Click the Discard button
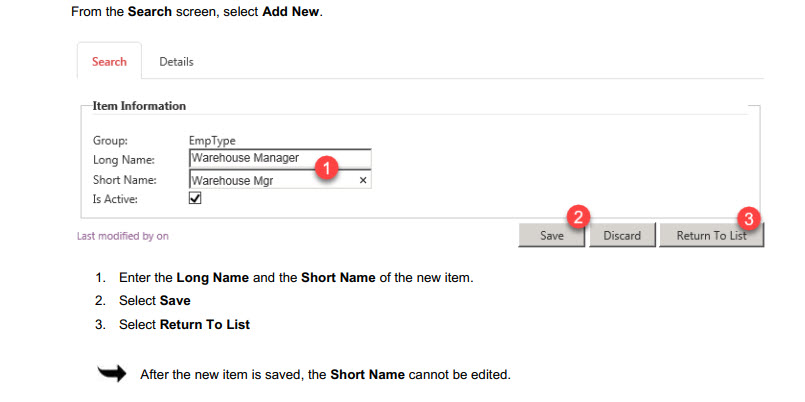Viewport: 805px width, 402px height. 621,236
